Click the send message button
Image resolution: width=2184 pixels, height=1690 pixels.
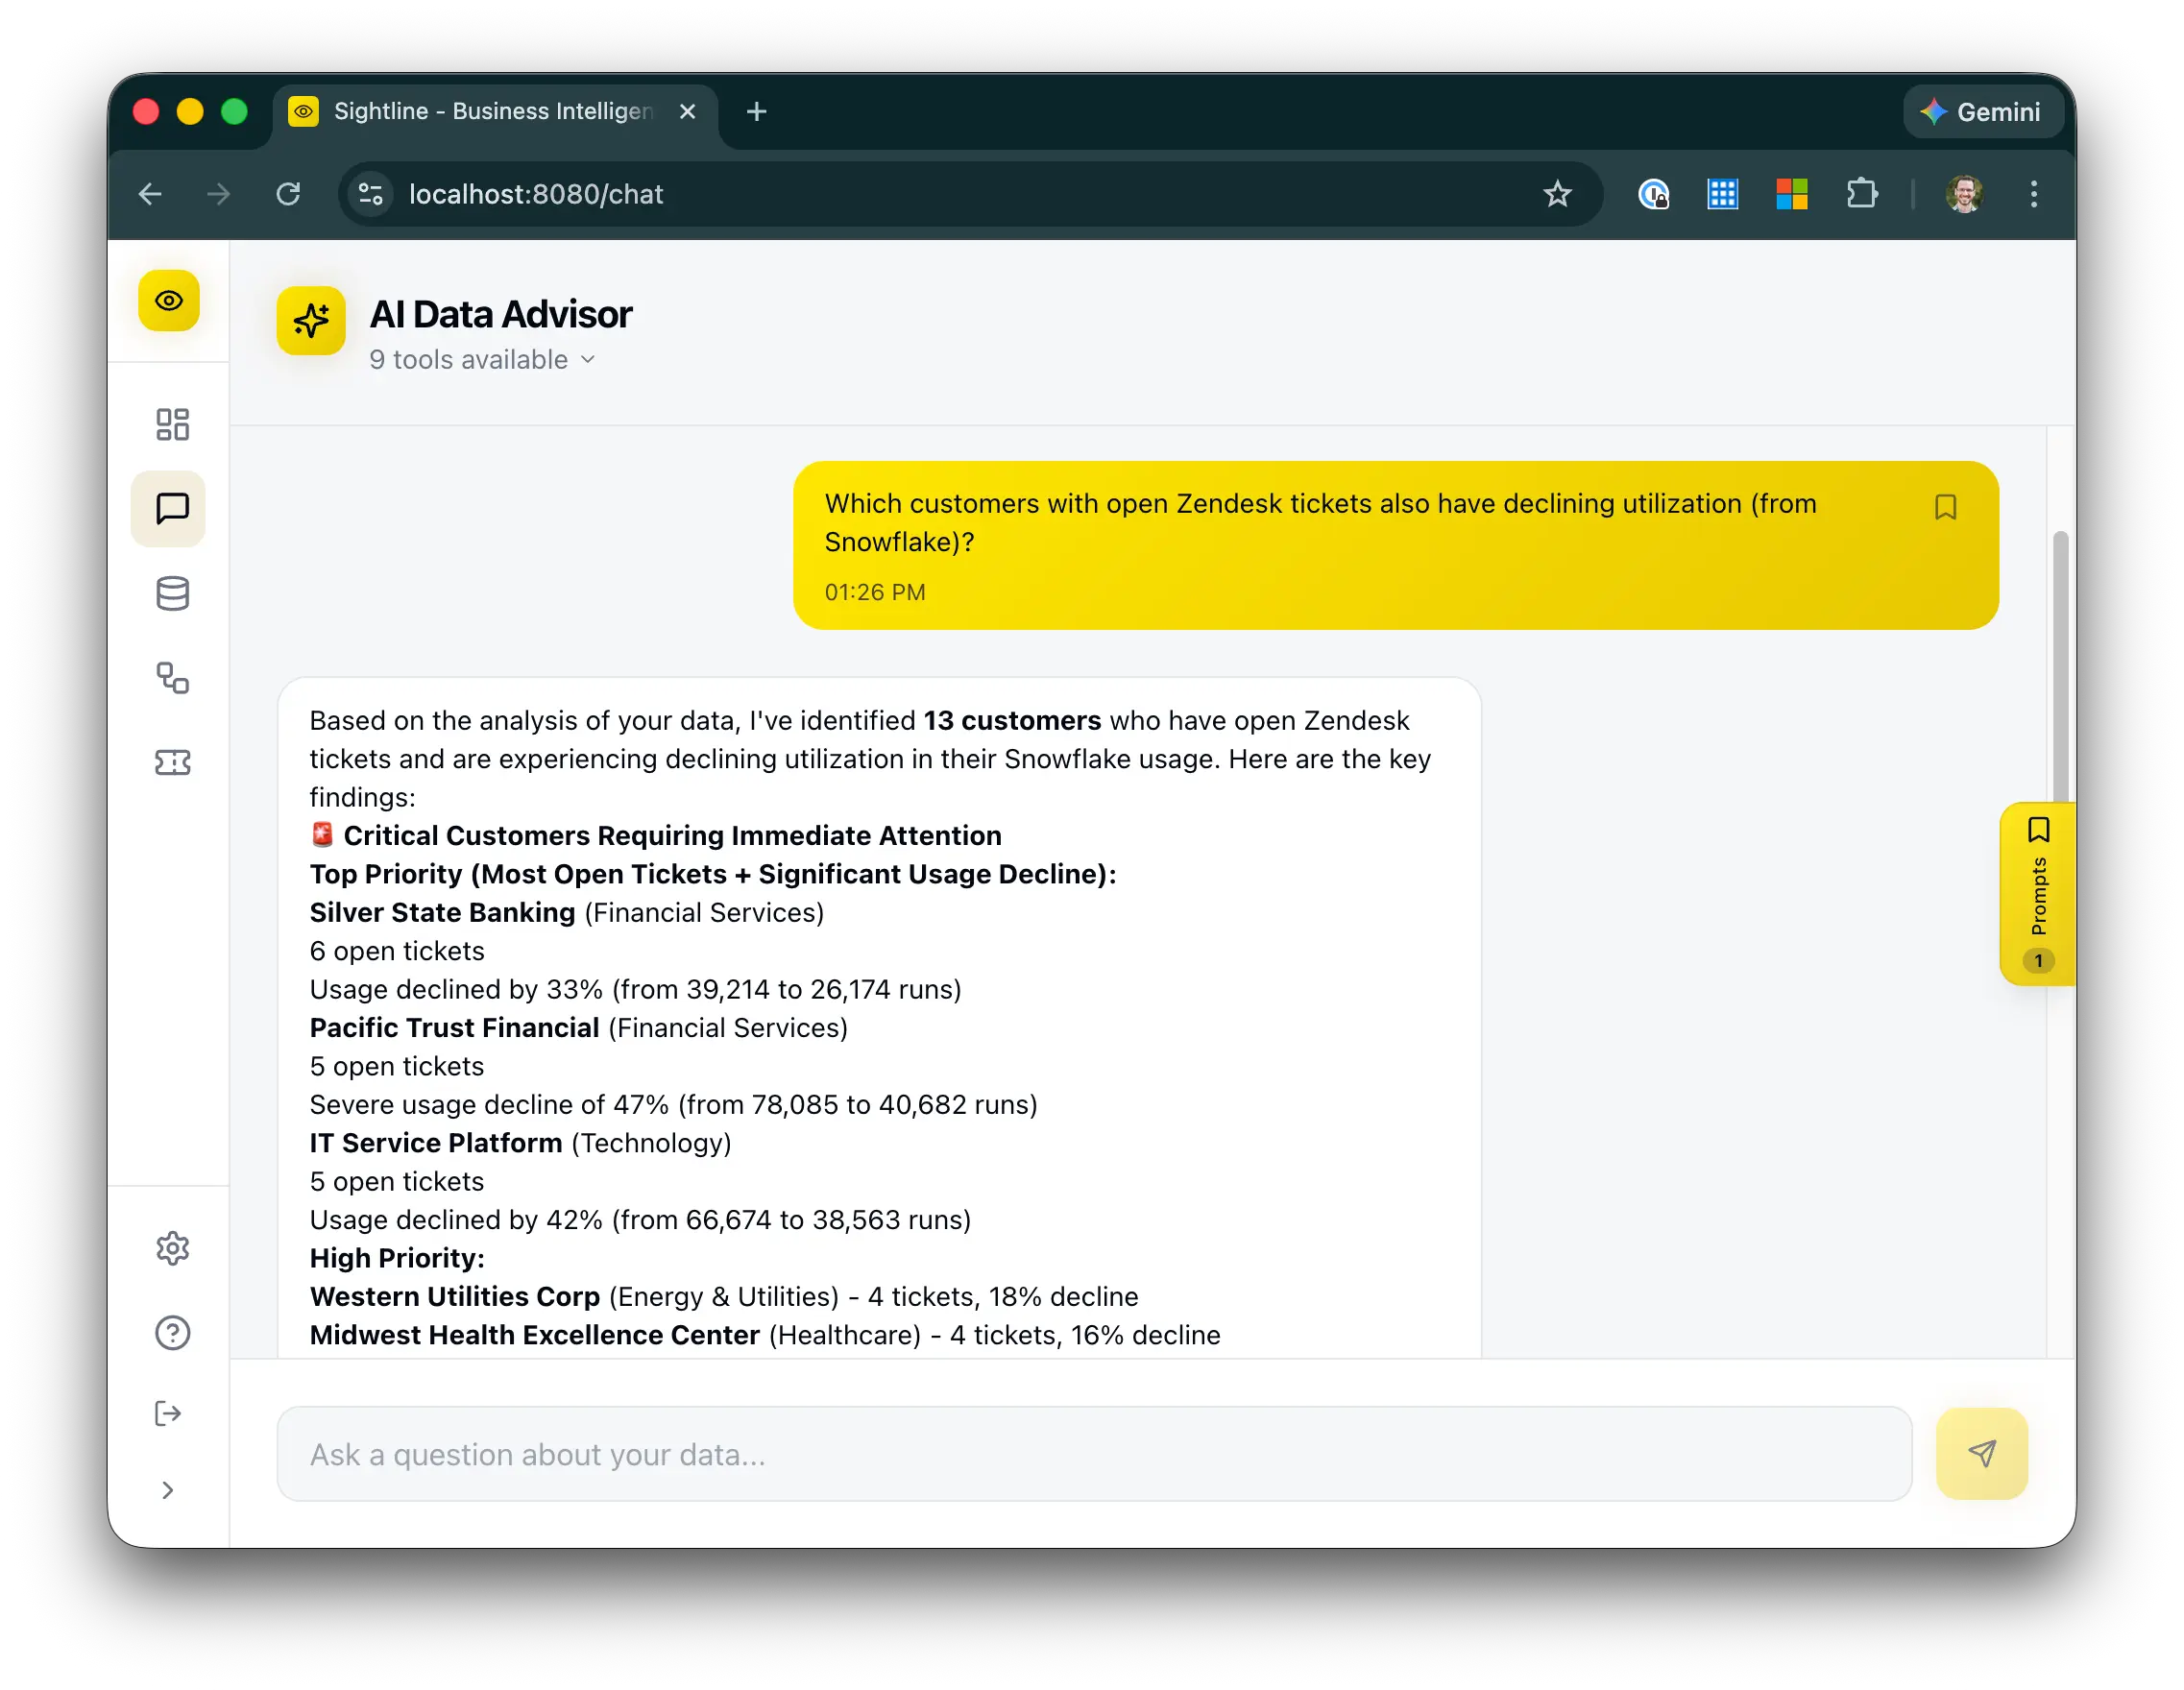point(1981,1454)
